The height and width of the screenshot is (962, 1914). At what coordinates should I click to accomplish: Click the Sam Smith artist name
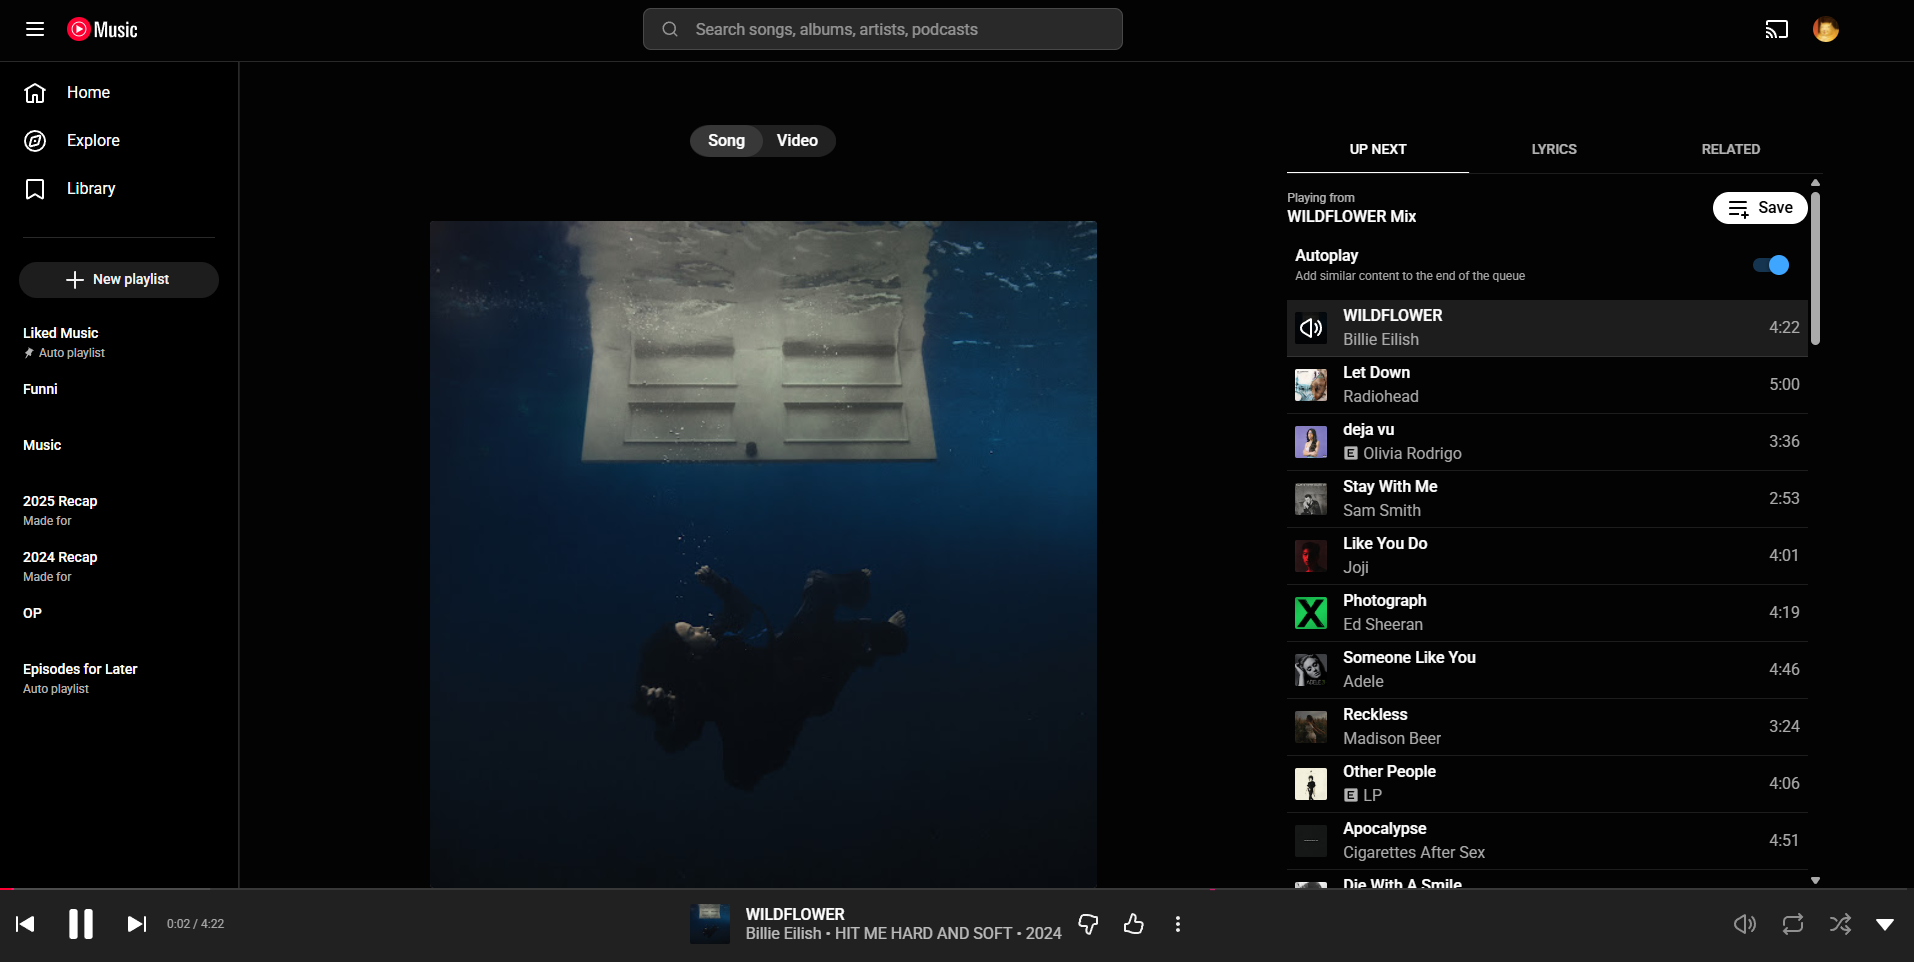[x=1381, y=510]
